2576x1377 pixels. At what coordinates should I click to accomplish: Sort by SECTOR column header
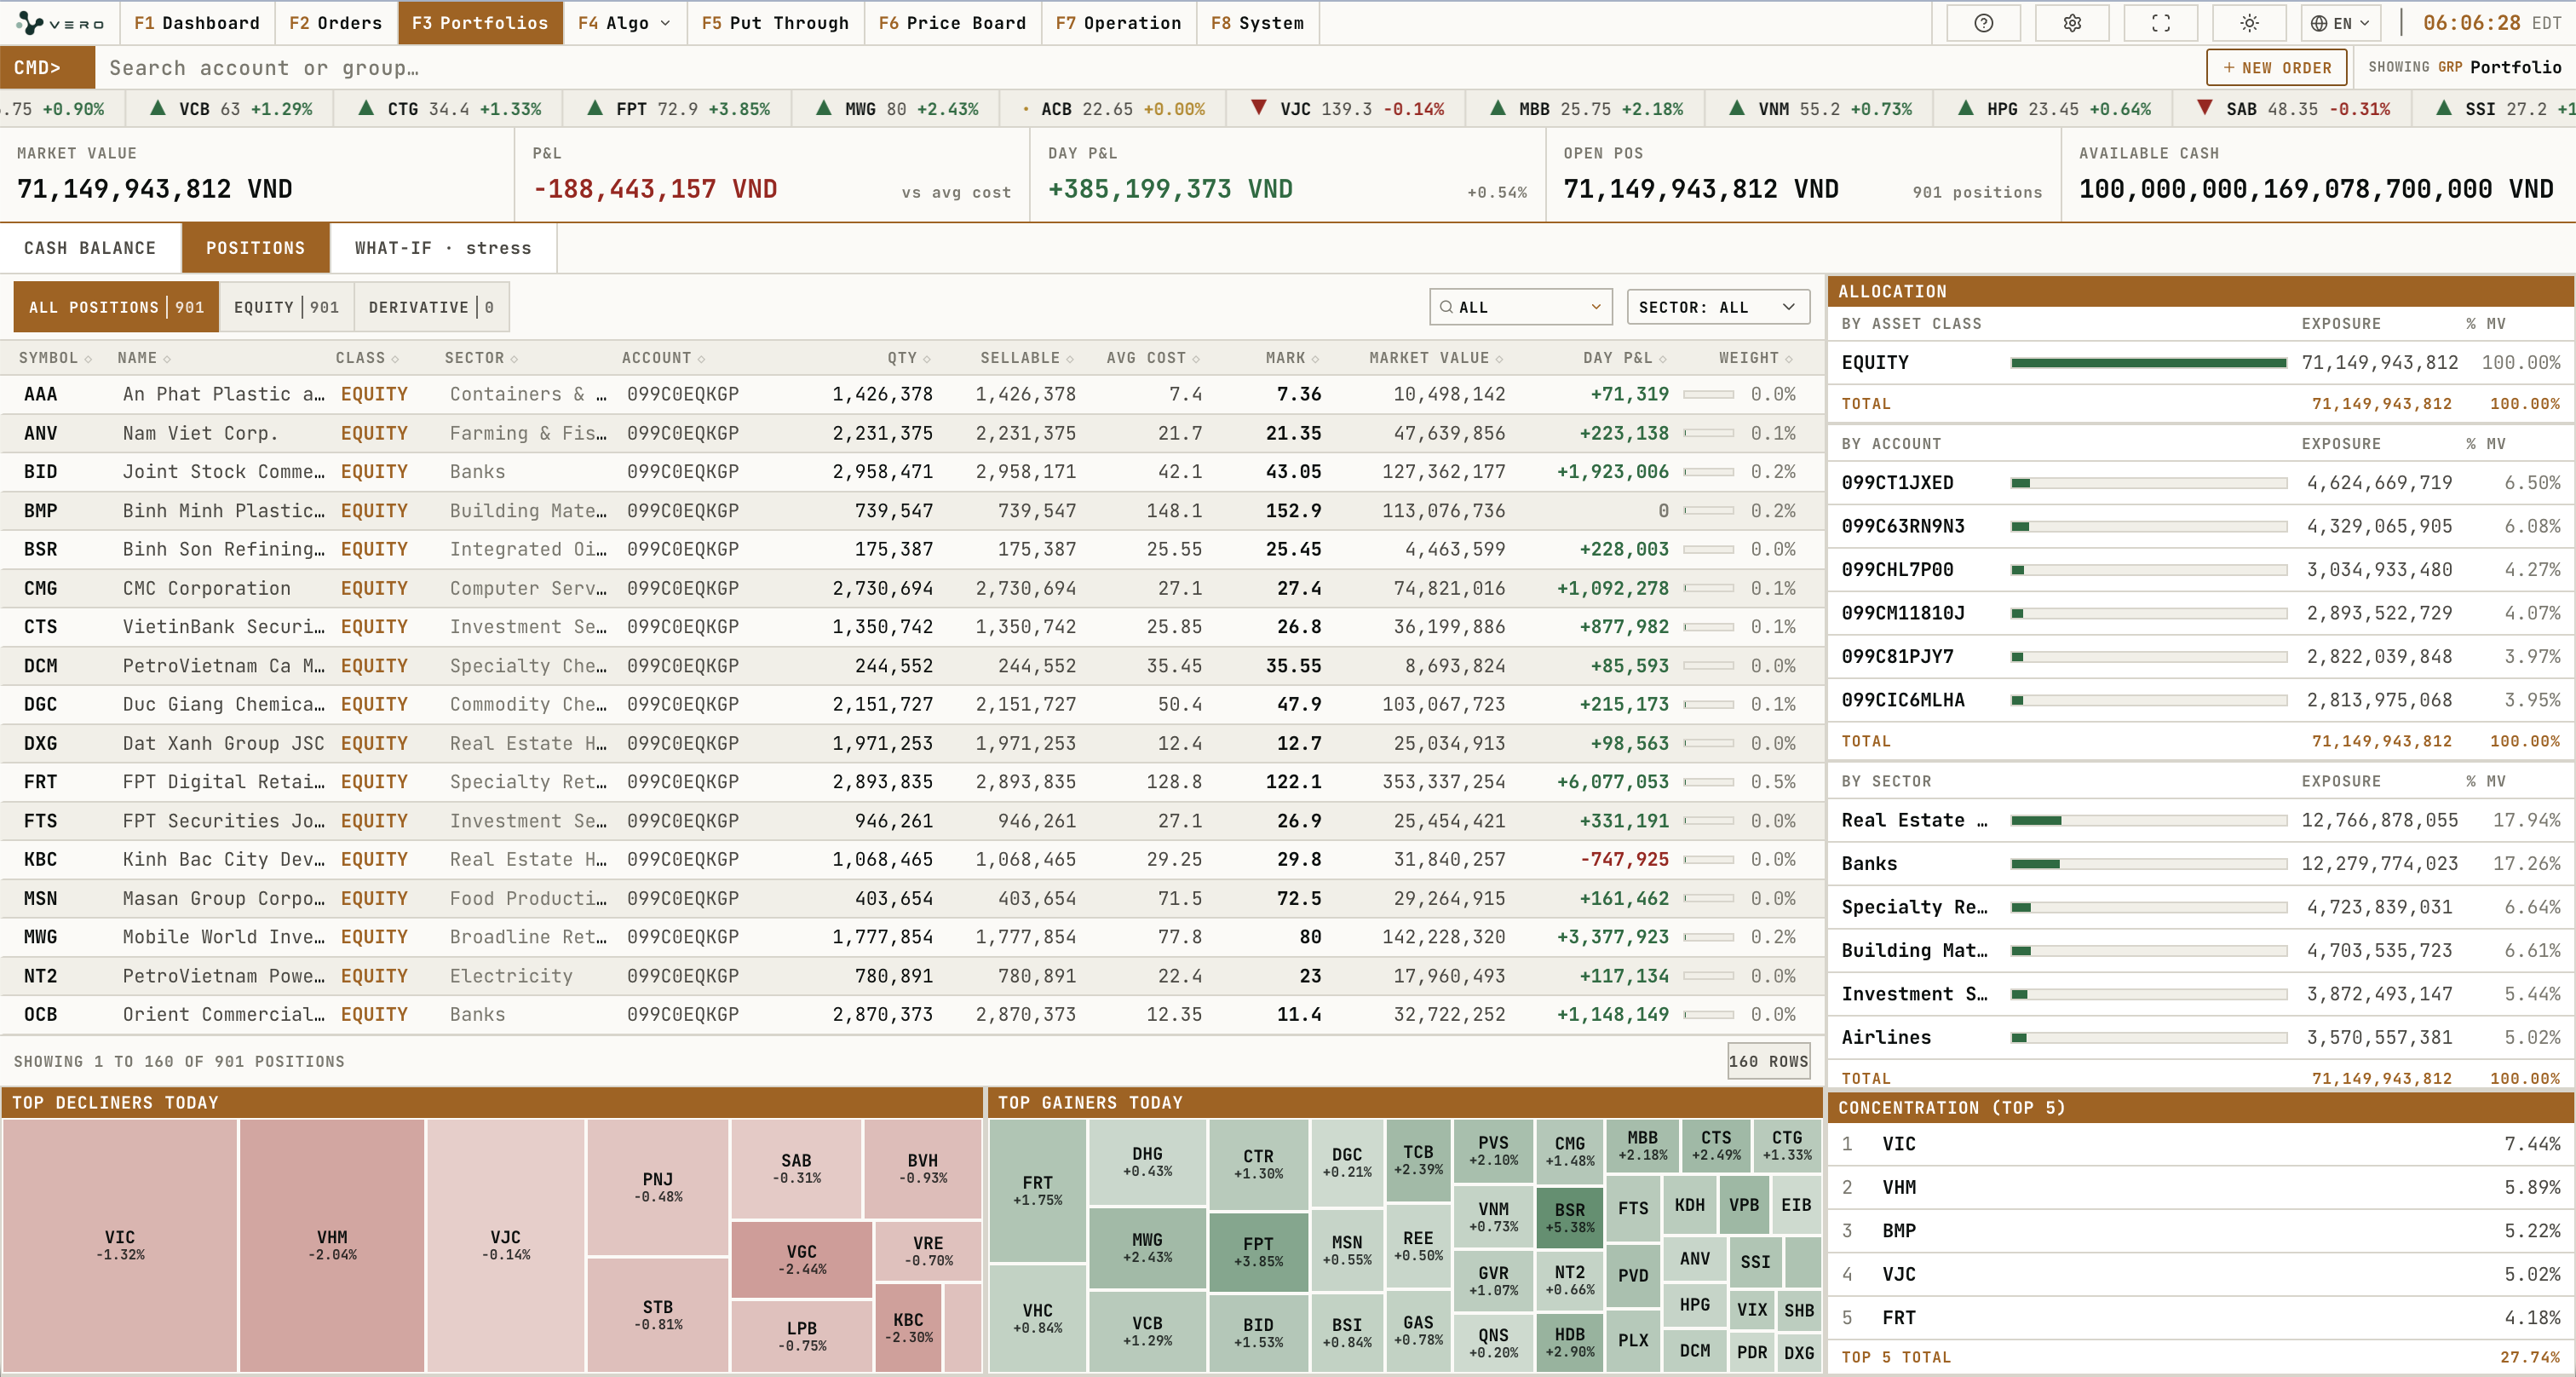pos(481,358)
